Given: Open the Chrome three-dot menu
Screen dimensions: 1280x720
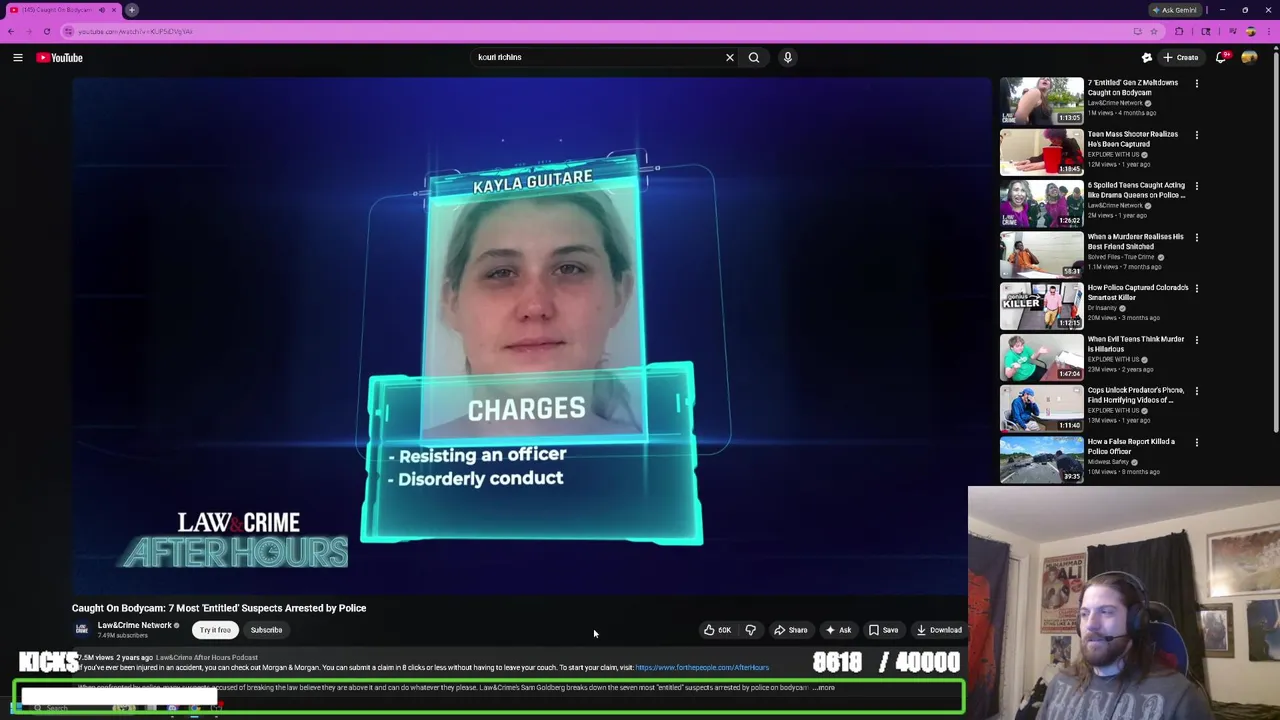Looking at the screenshot, I should (1269, 31).
